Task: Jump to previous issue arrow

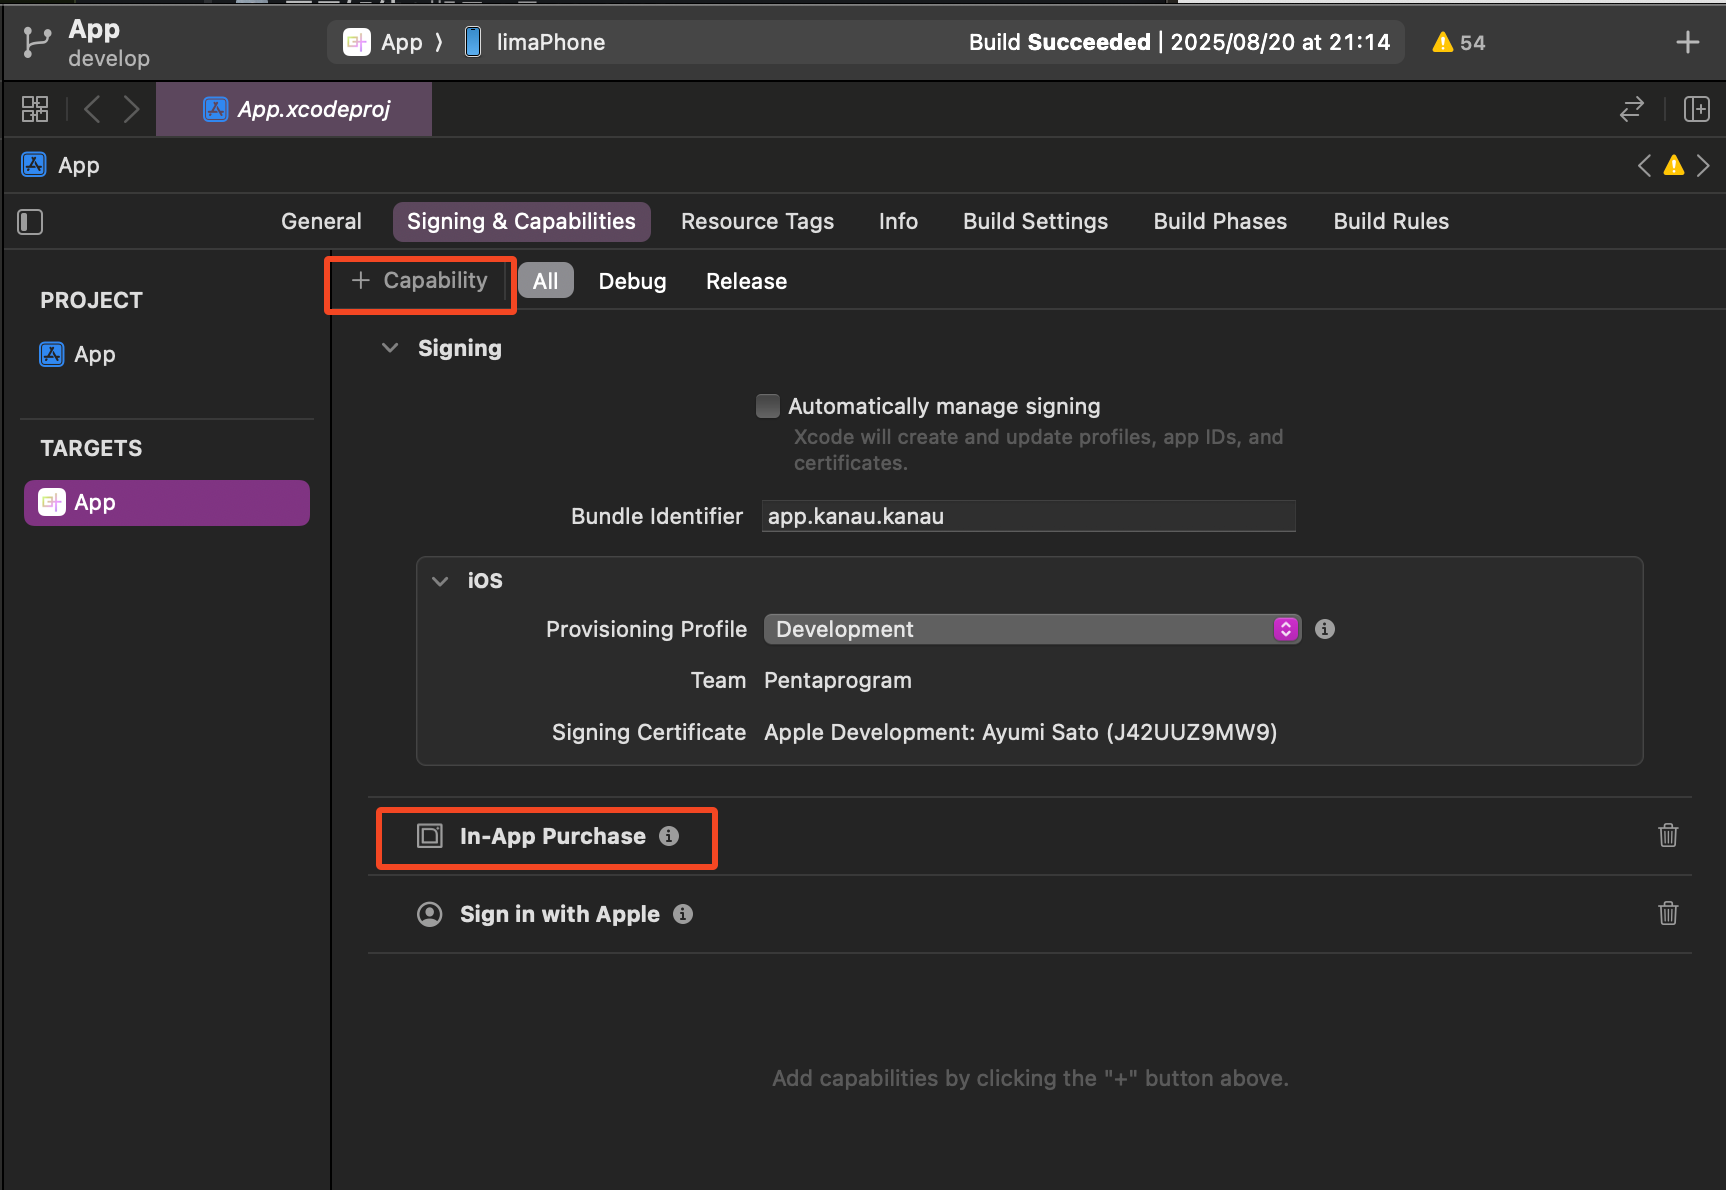Action: pos(1644,165)
